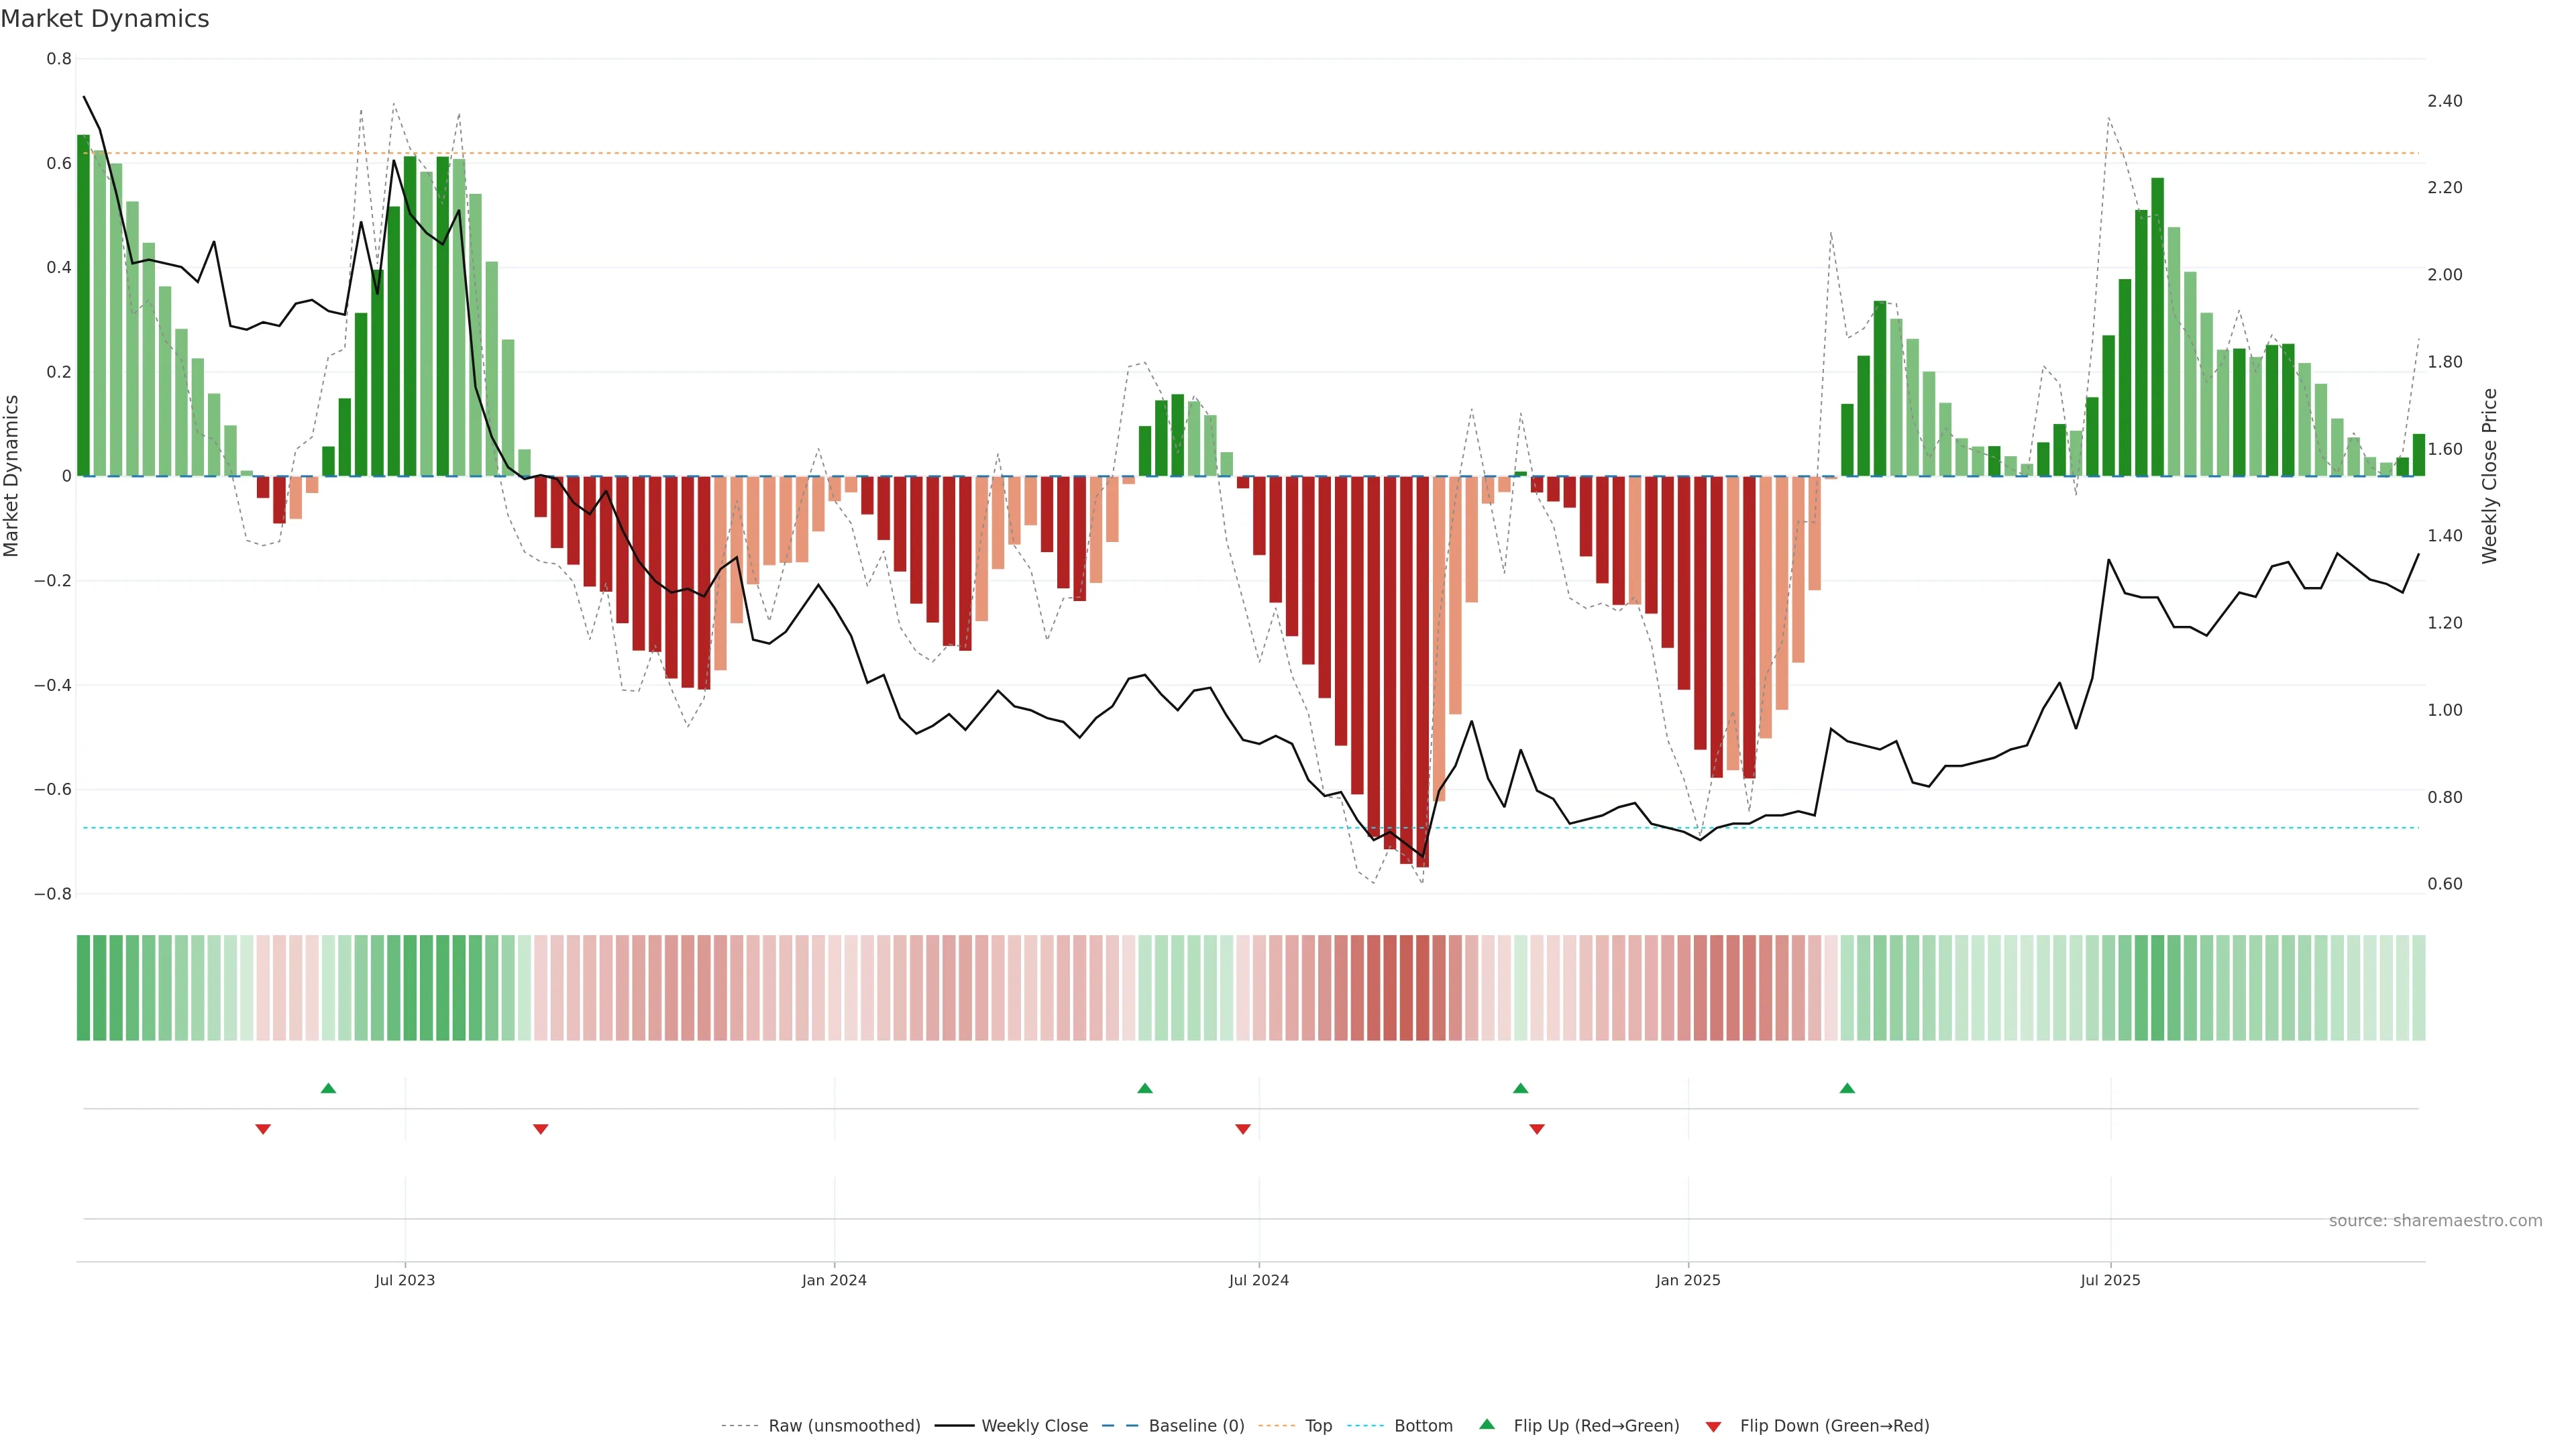Click the leftmost red flip-down triangle marker
This screenshot has width=2576, height=1449.
[x=263, y=1129]
